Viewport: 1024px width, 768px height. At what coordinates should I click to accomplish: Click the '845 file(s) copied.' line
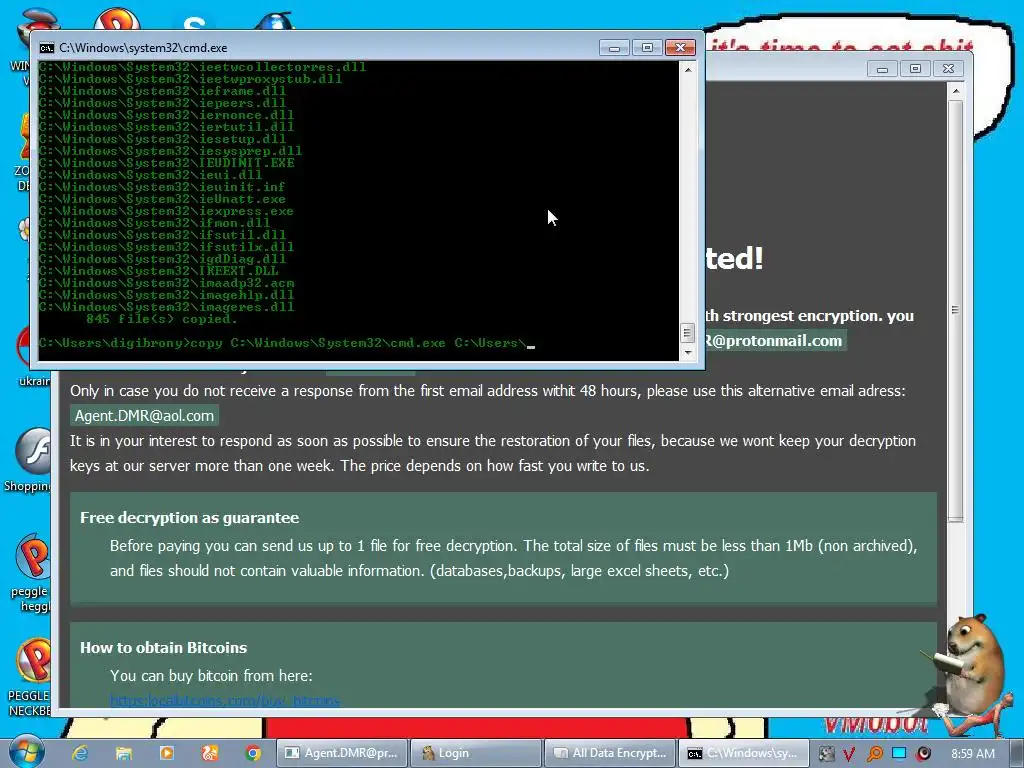[161, 319]
